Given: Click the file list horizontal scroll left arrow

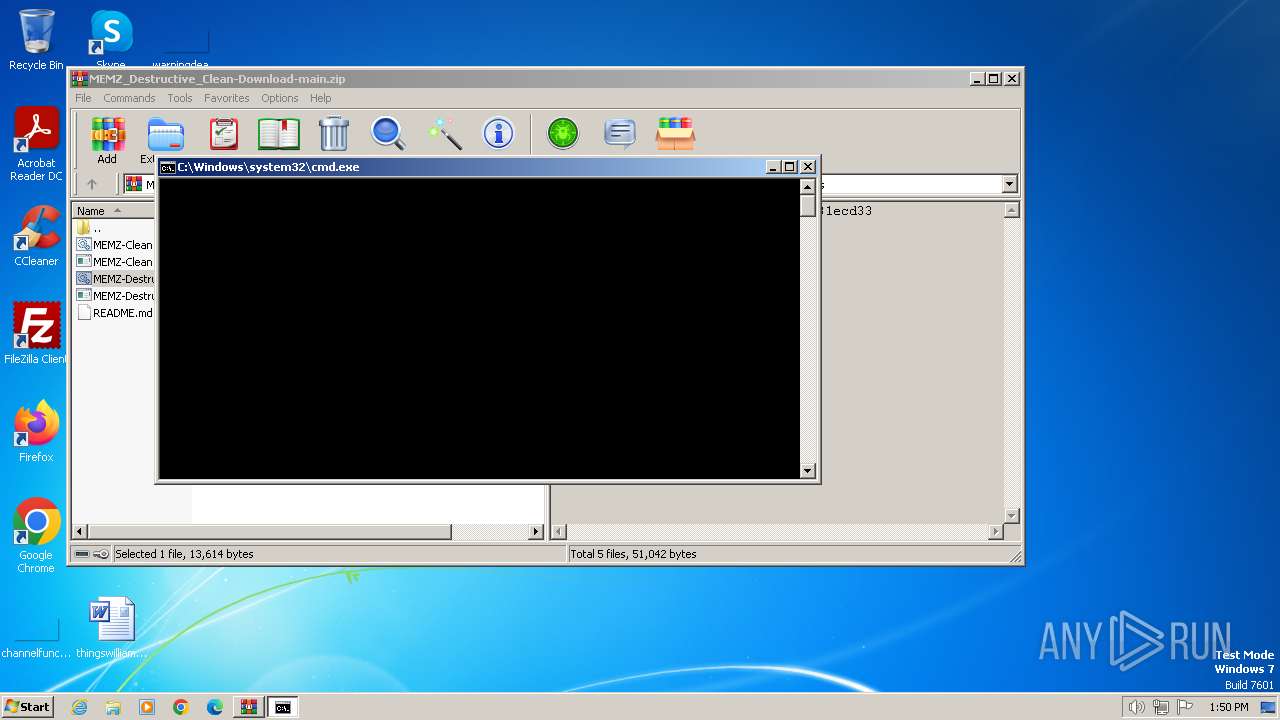Looking at the screenshot, I should pos(80,532).
